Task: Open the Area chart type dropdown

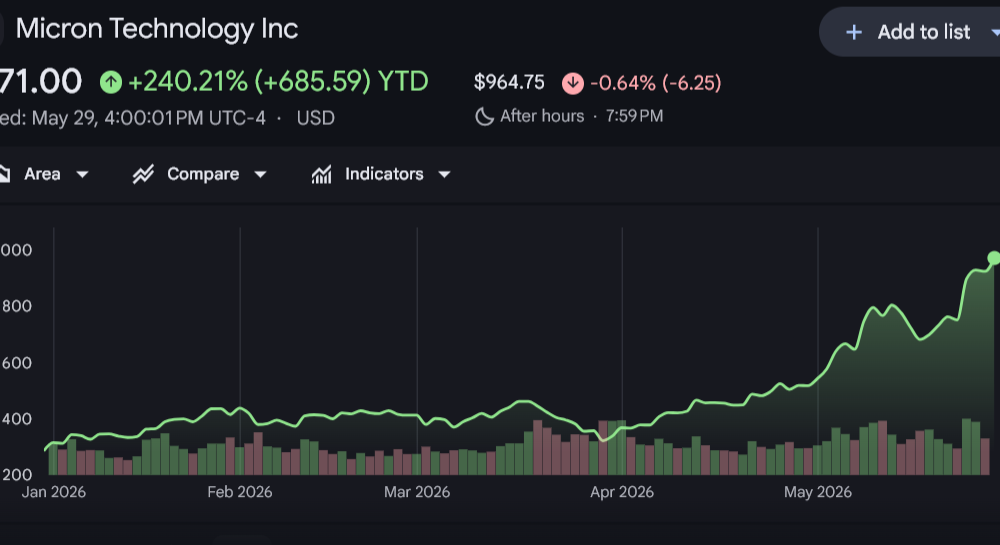Action: coord(43,174)
